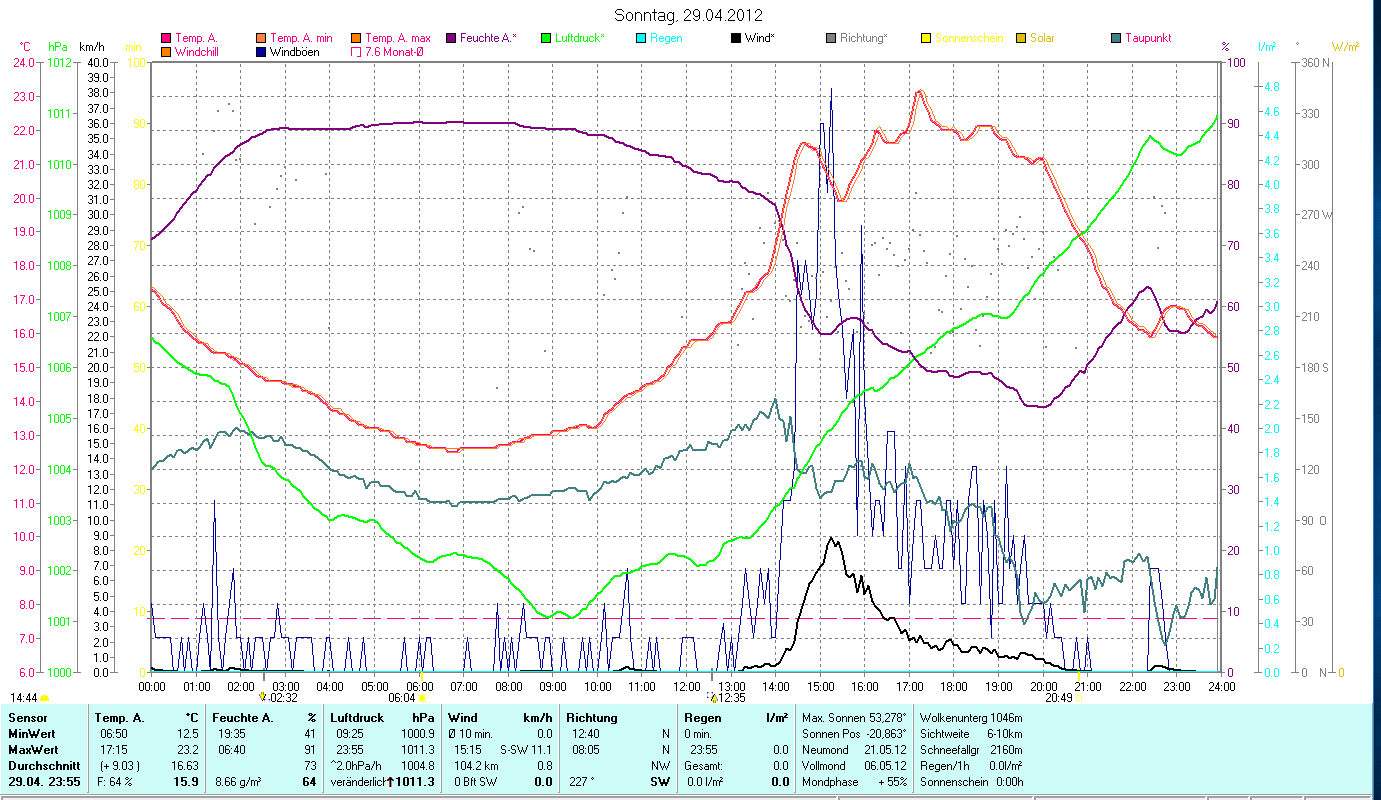The height and width of the screenshot is (800, 1381).
Task: Click the sunrise icon at 06:04
Action: click(422, 698)
